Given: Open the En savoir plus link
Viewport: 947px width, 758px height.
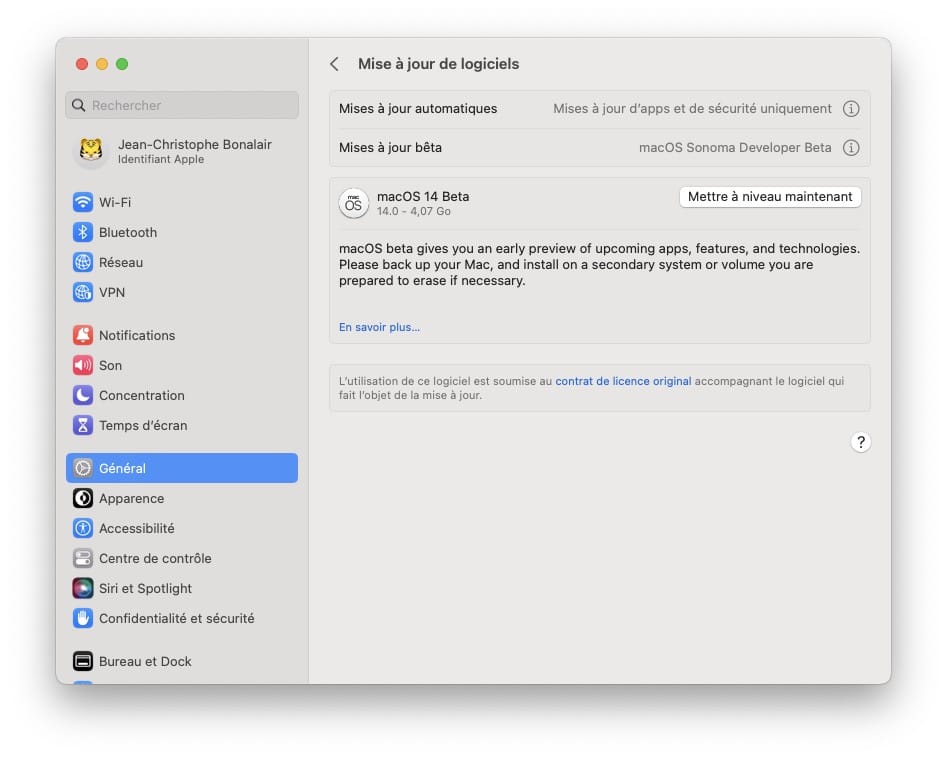Looking at the screenshot, I should click(379, 327).
